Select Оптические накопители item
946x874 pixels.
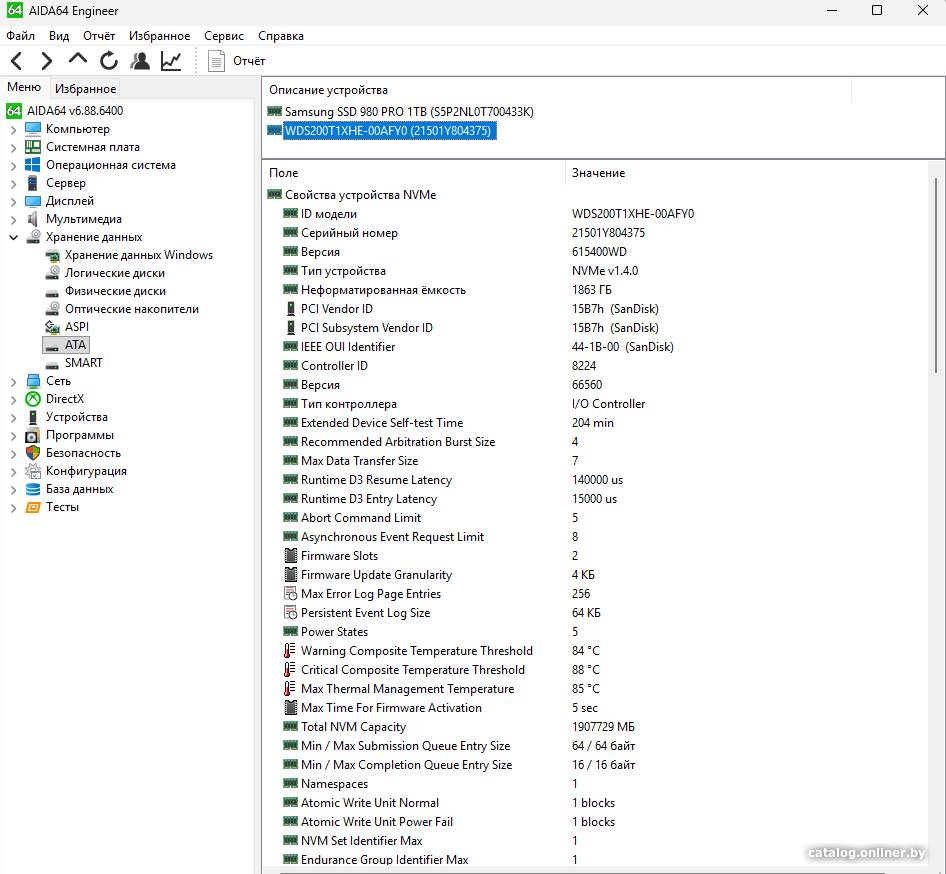[131, 309]
